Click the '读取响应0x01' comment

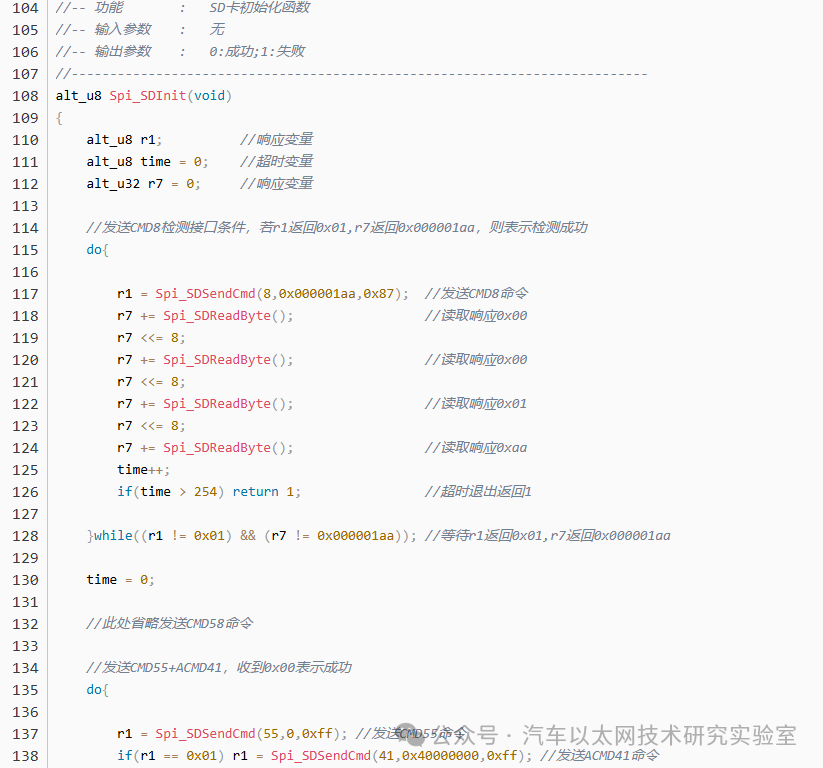tap(476, 404)
